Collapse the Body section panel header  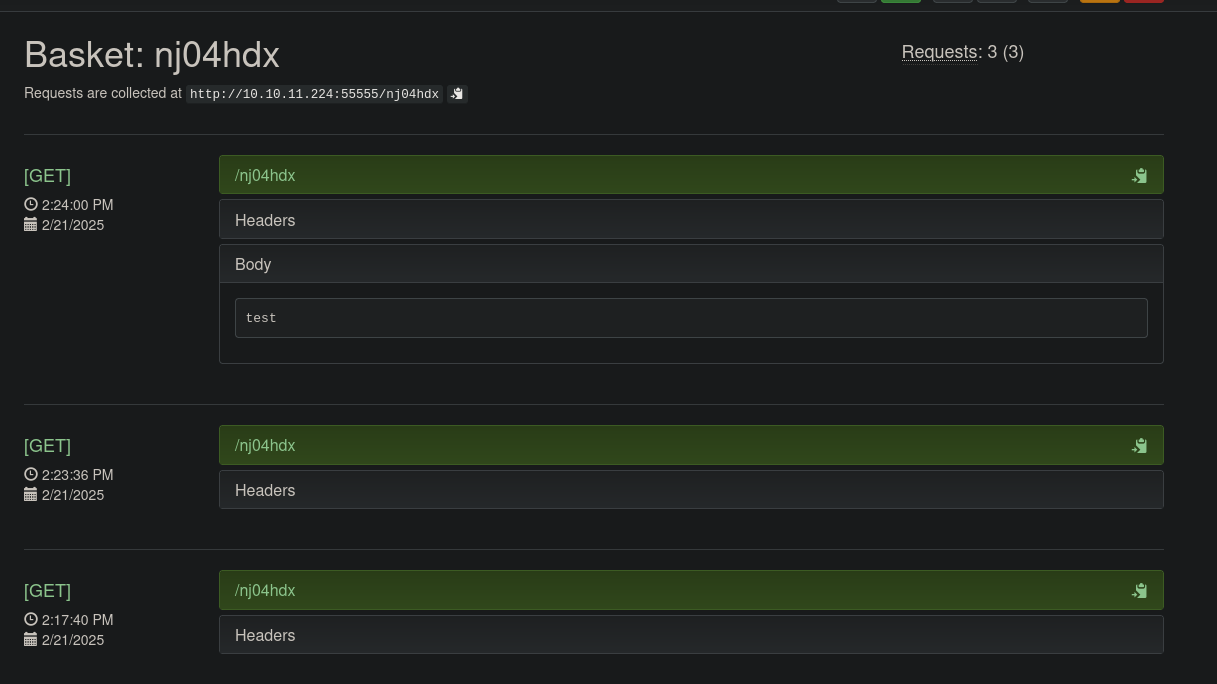[253, 264]
